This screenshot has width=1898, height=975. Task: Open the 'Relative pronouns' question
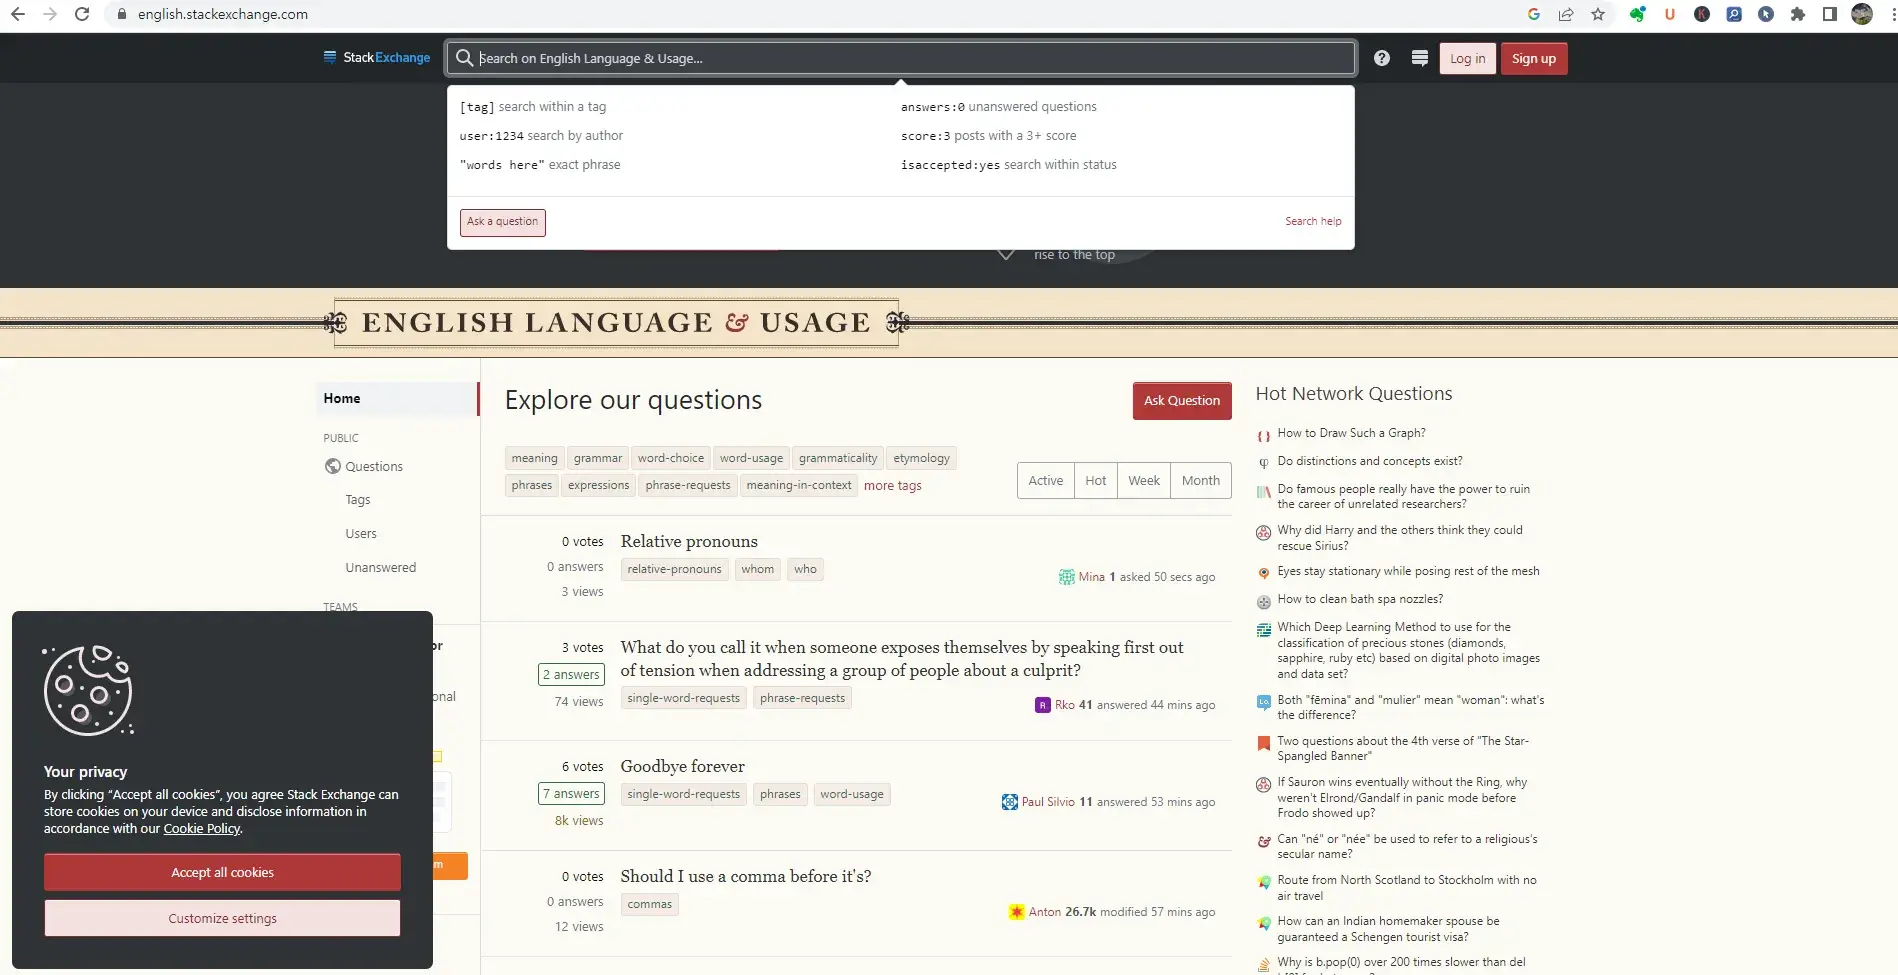(x=689, y=541)
